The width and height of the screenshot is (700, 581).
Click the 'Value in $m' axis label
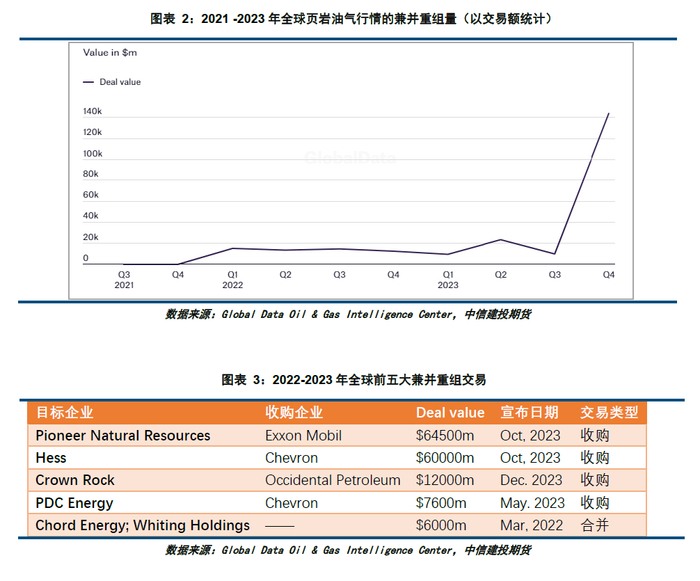click(x=110, y=53)
